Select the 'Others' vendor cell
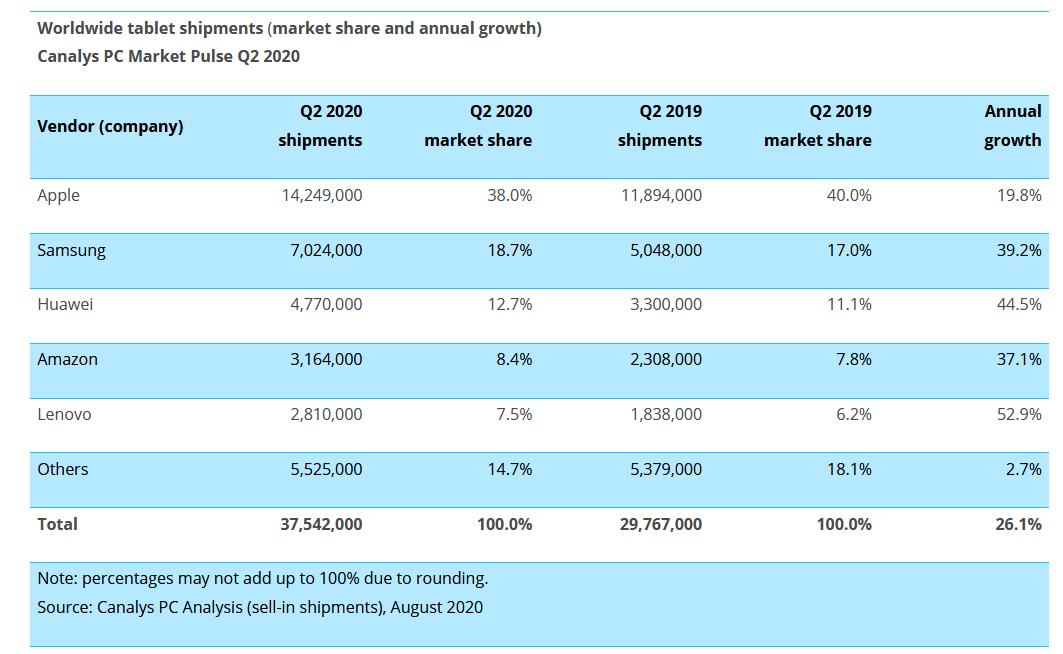The width and height of the screenshot is (1063, 654). 62,470
